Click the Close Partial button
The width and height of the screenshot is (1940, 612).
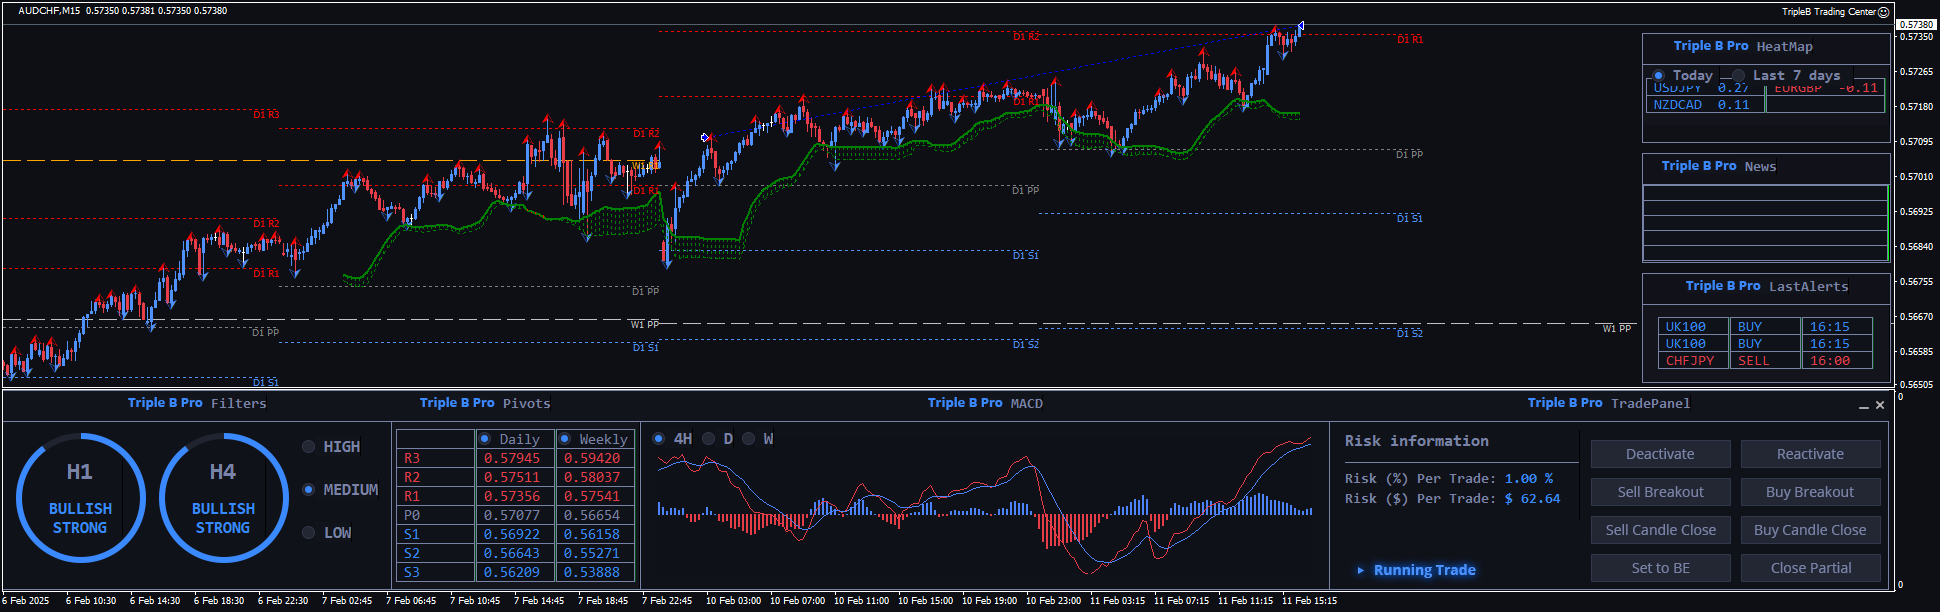pyautogui.click(x=1810, y=568)
